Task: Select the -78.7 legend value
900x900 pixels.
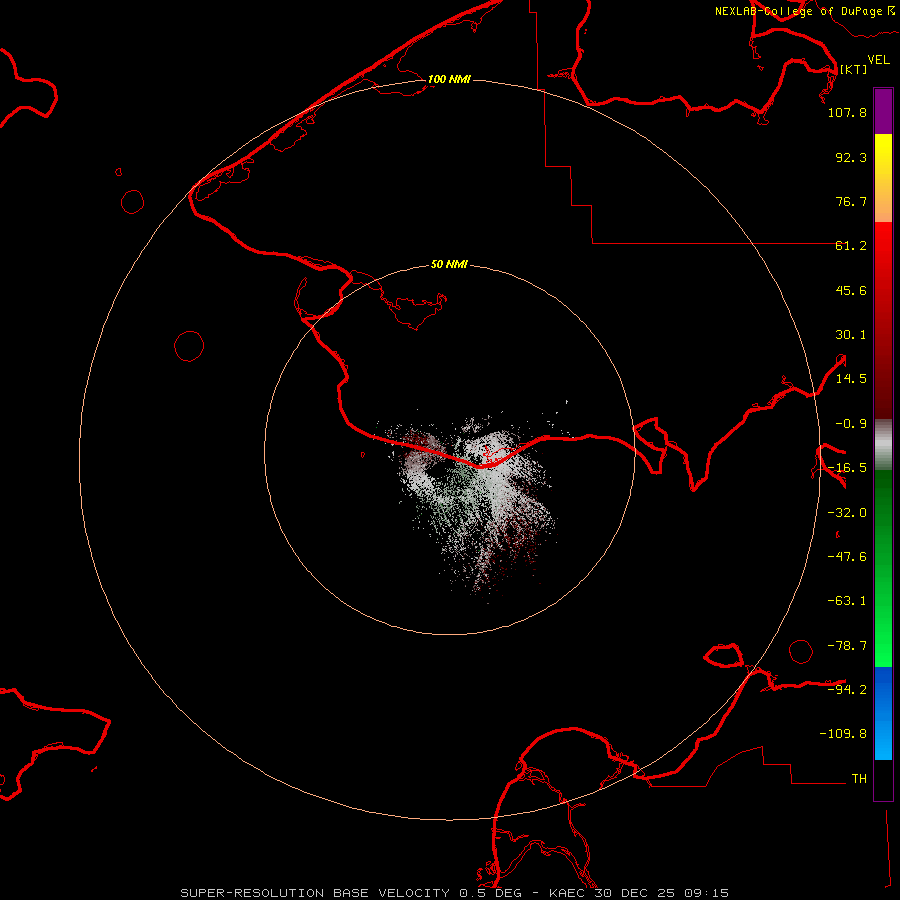Action: click(847, 646)
